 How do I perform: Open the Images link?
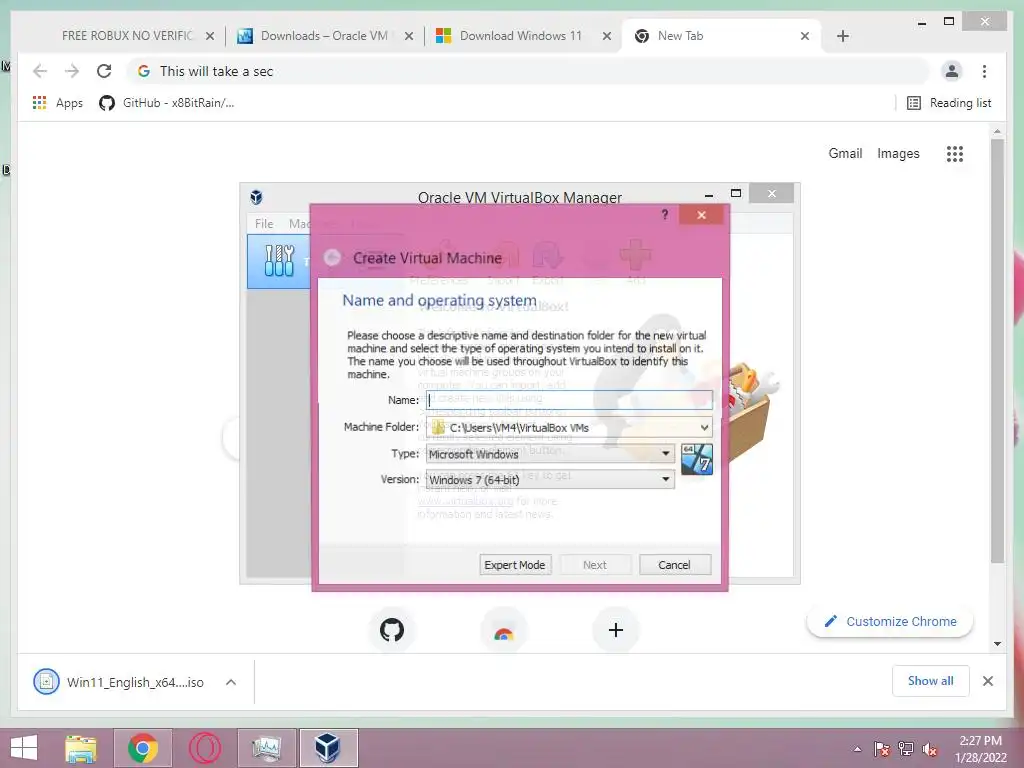pos(898,153)
